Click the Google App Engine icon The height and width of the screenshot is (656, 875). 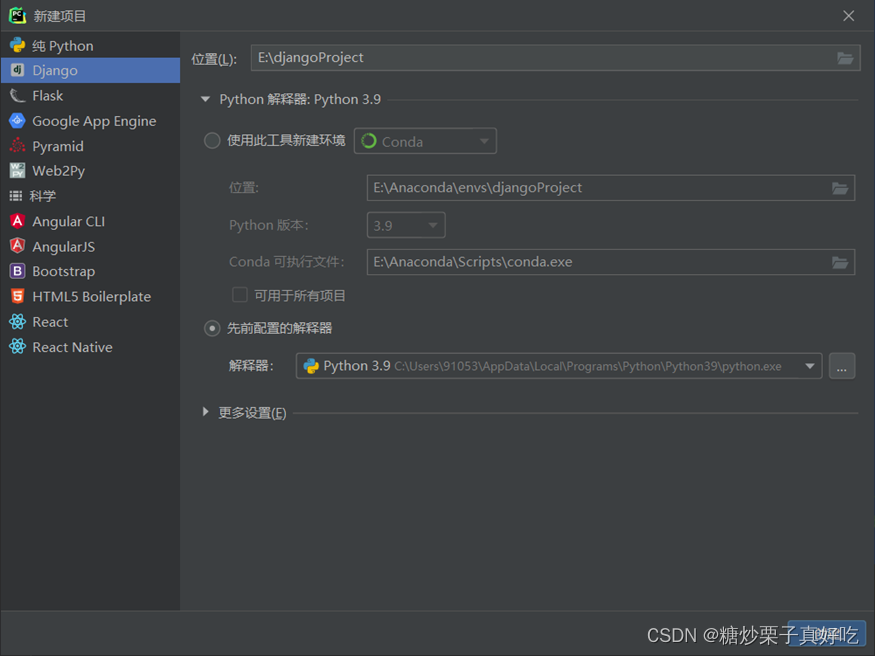pyautogui.click(x=17, y=120)
